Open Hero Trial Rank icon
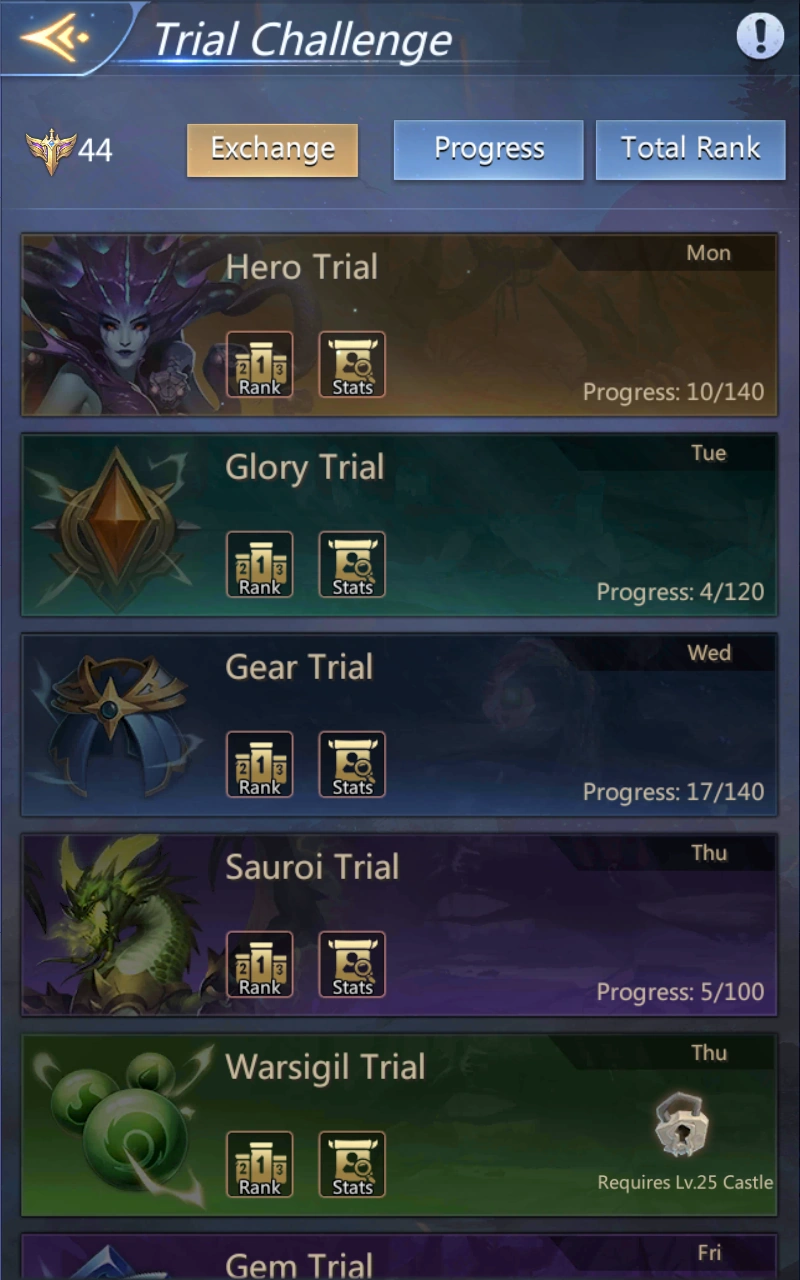Image resolution: width=800 pixels, height=1280 pixels. click(x=260, y=364)
